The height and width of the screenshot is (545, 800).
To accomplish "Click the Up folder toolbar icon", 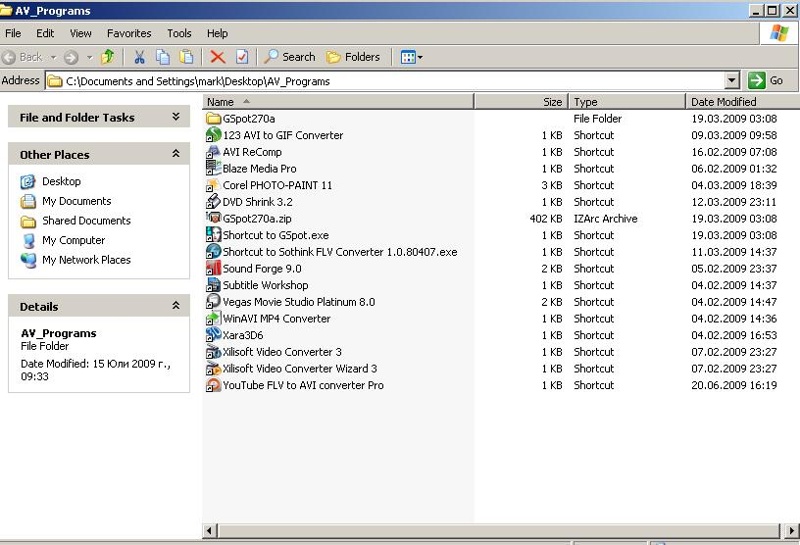I will [108, 57].
